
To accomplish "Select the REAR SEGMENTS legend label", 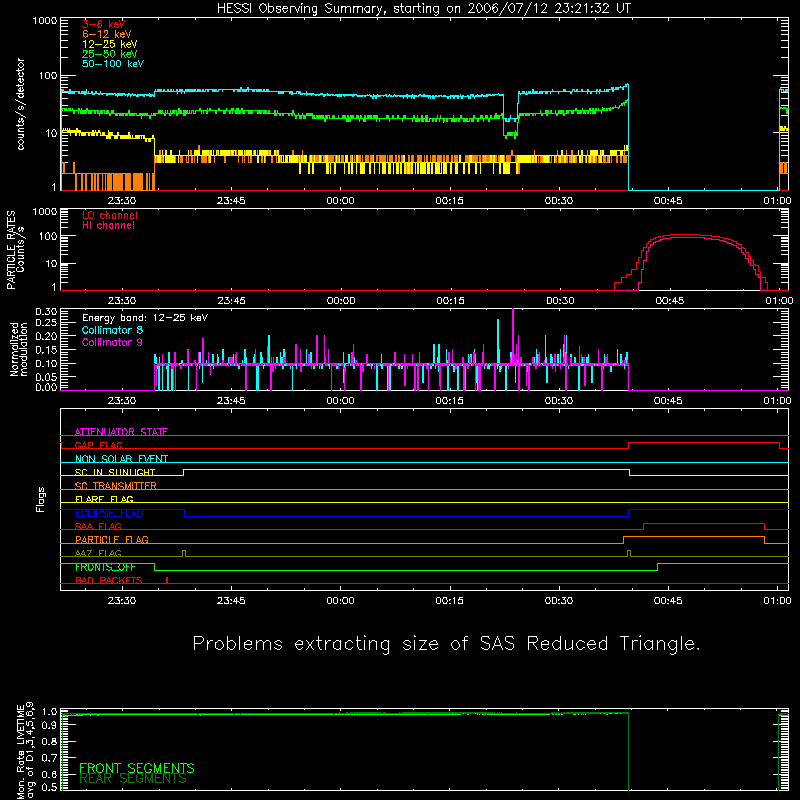I will [133, 778].
